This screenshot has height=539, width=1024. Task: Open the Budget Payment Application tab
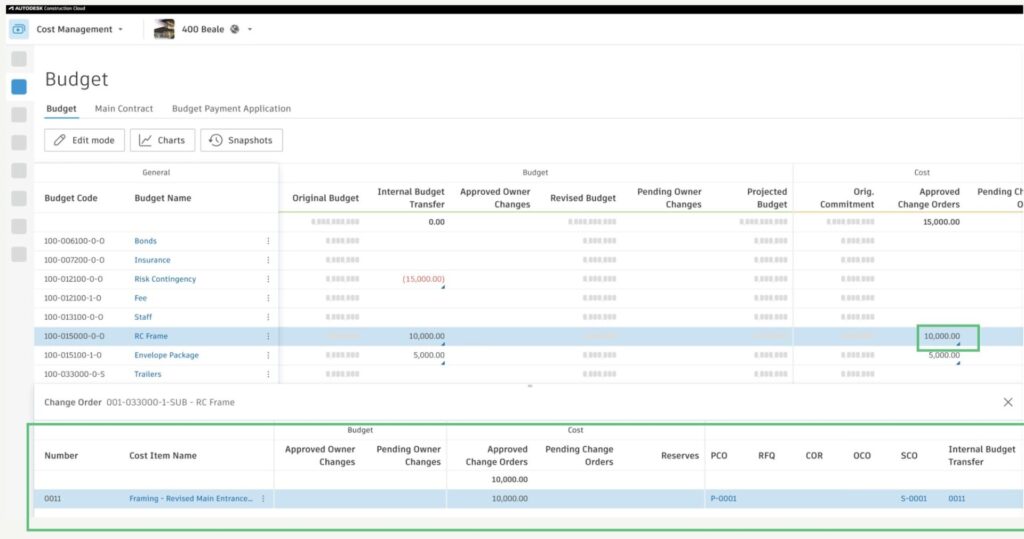tap(231, 108)
